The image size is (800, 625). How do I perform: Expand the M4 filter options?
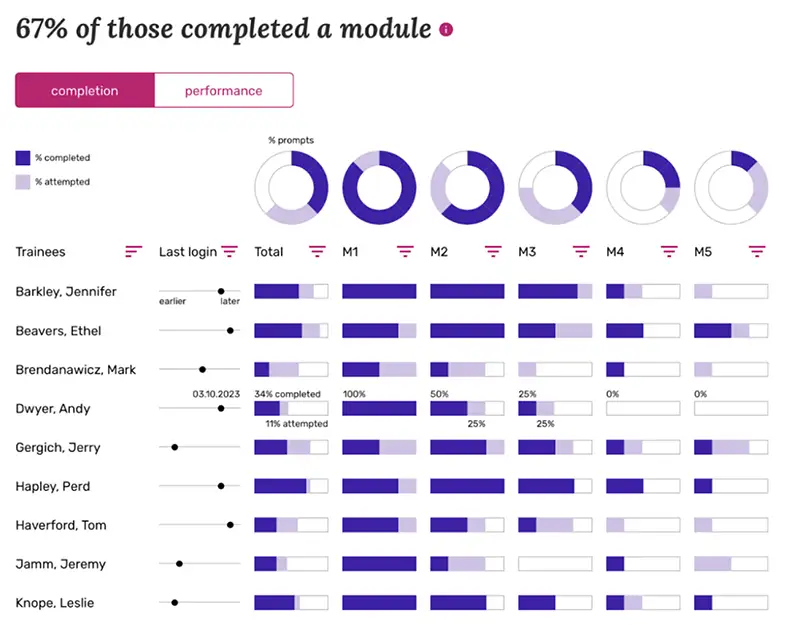pyautogui.click(x=667, y=252)
